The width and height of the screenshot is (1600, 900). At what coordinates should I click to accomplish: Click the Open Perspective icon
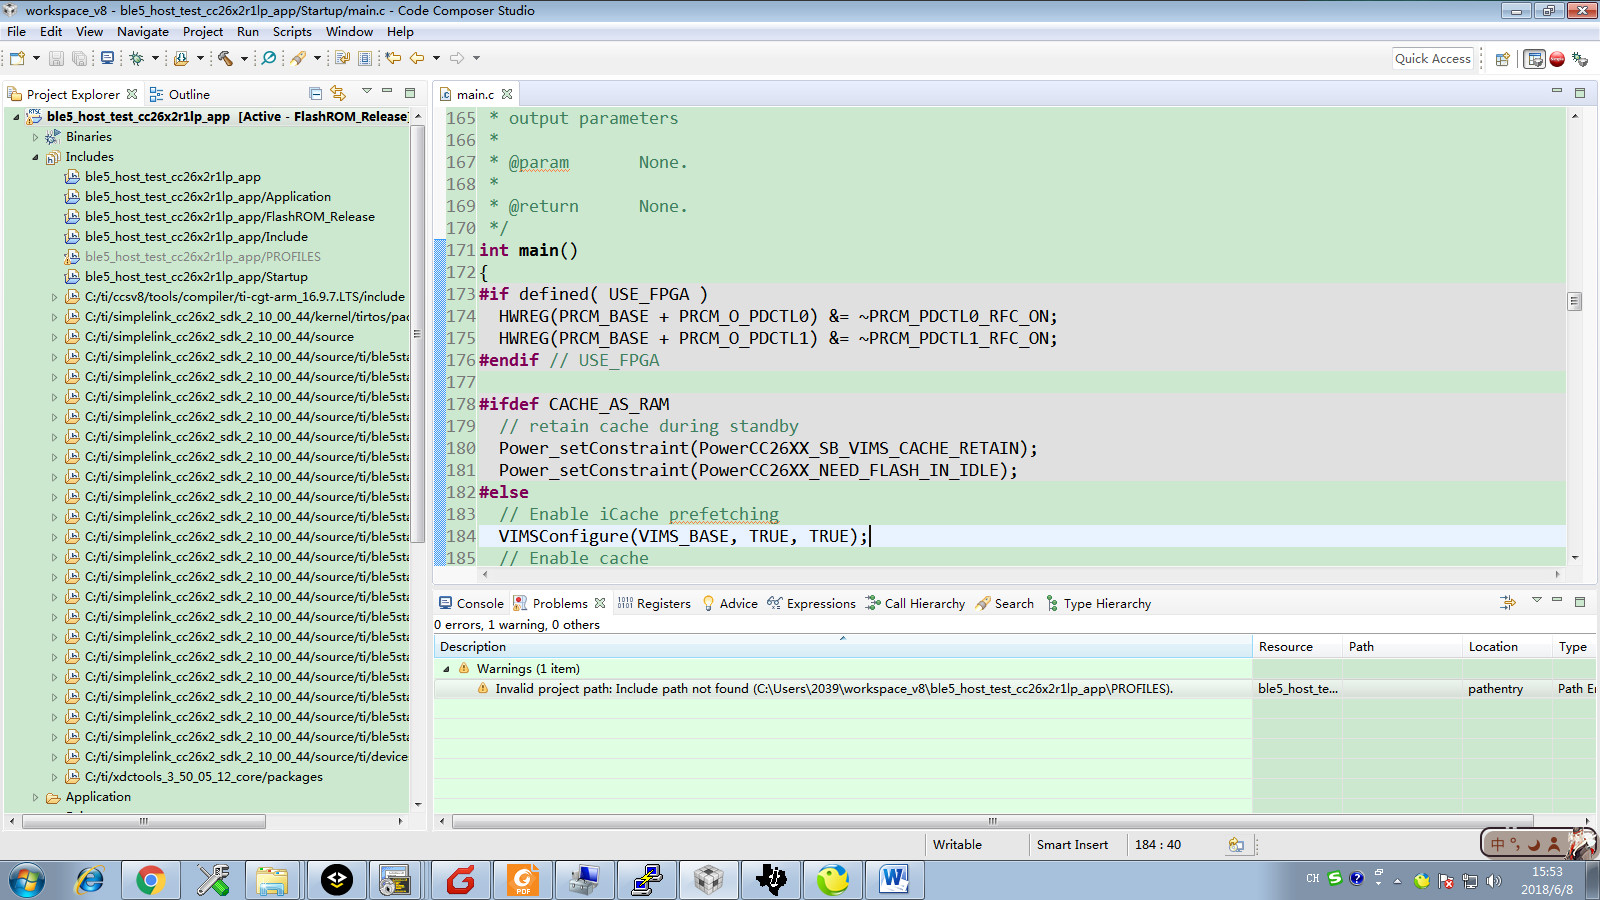(x=1502, y=59)
